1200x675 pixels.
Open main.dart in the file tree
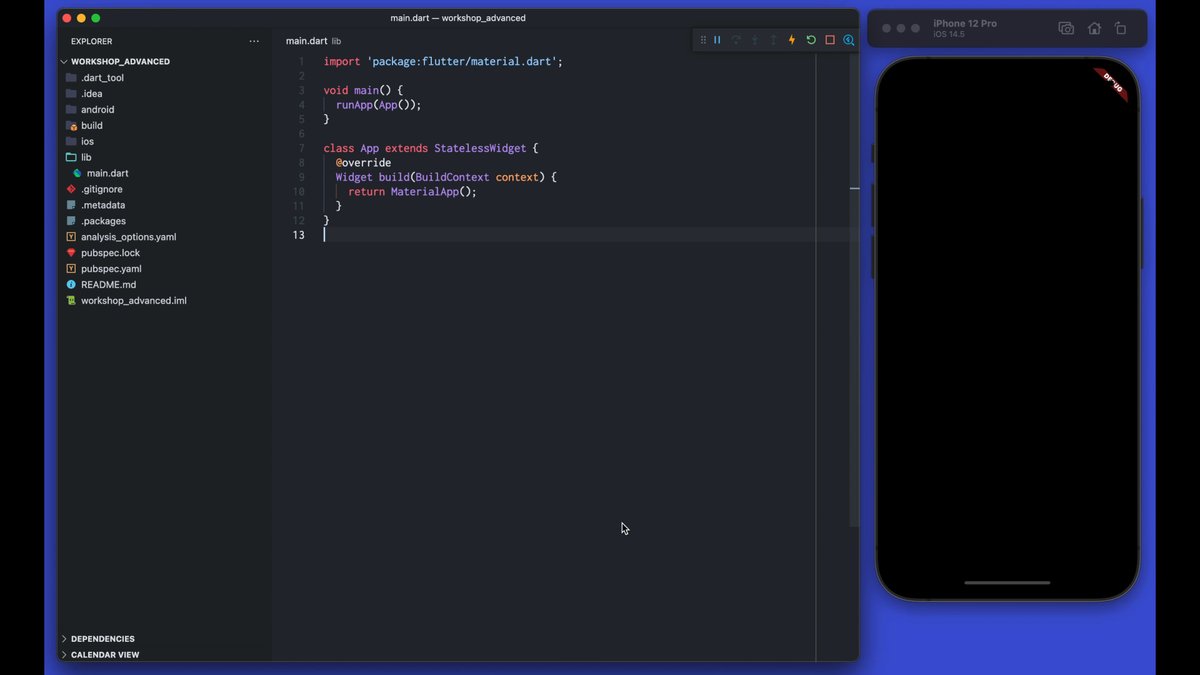(x=107, y=173)
